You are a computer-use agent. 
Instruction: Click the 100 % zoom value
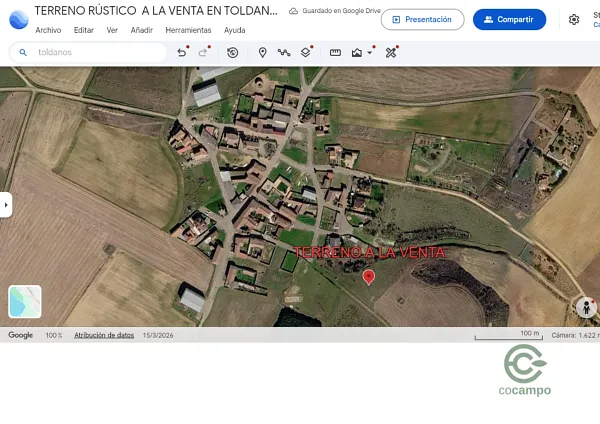click(54, 335)
